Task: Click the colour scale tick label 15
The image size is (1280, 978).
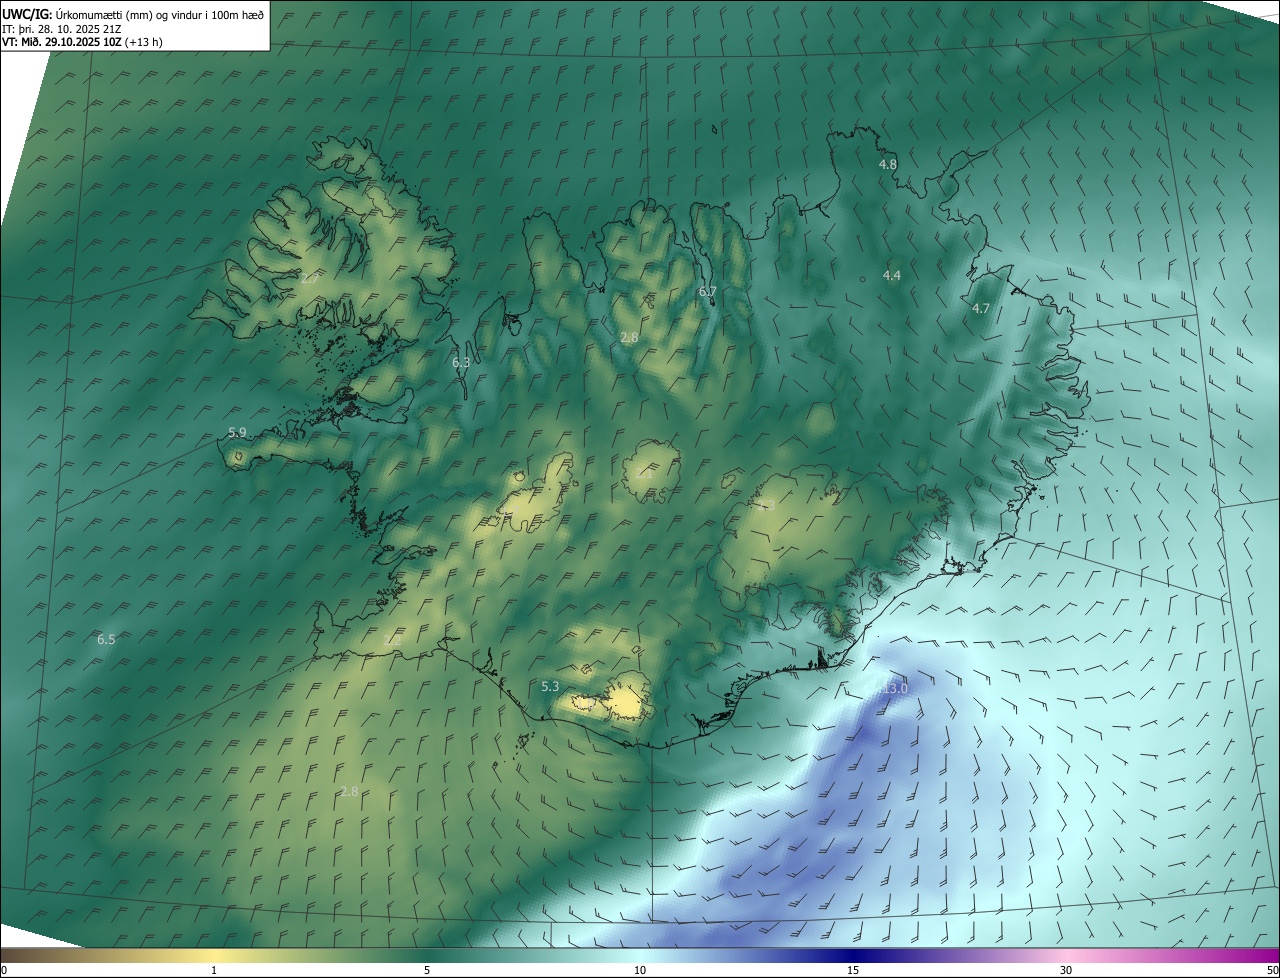Action: [x=853, y=971]
